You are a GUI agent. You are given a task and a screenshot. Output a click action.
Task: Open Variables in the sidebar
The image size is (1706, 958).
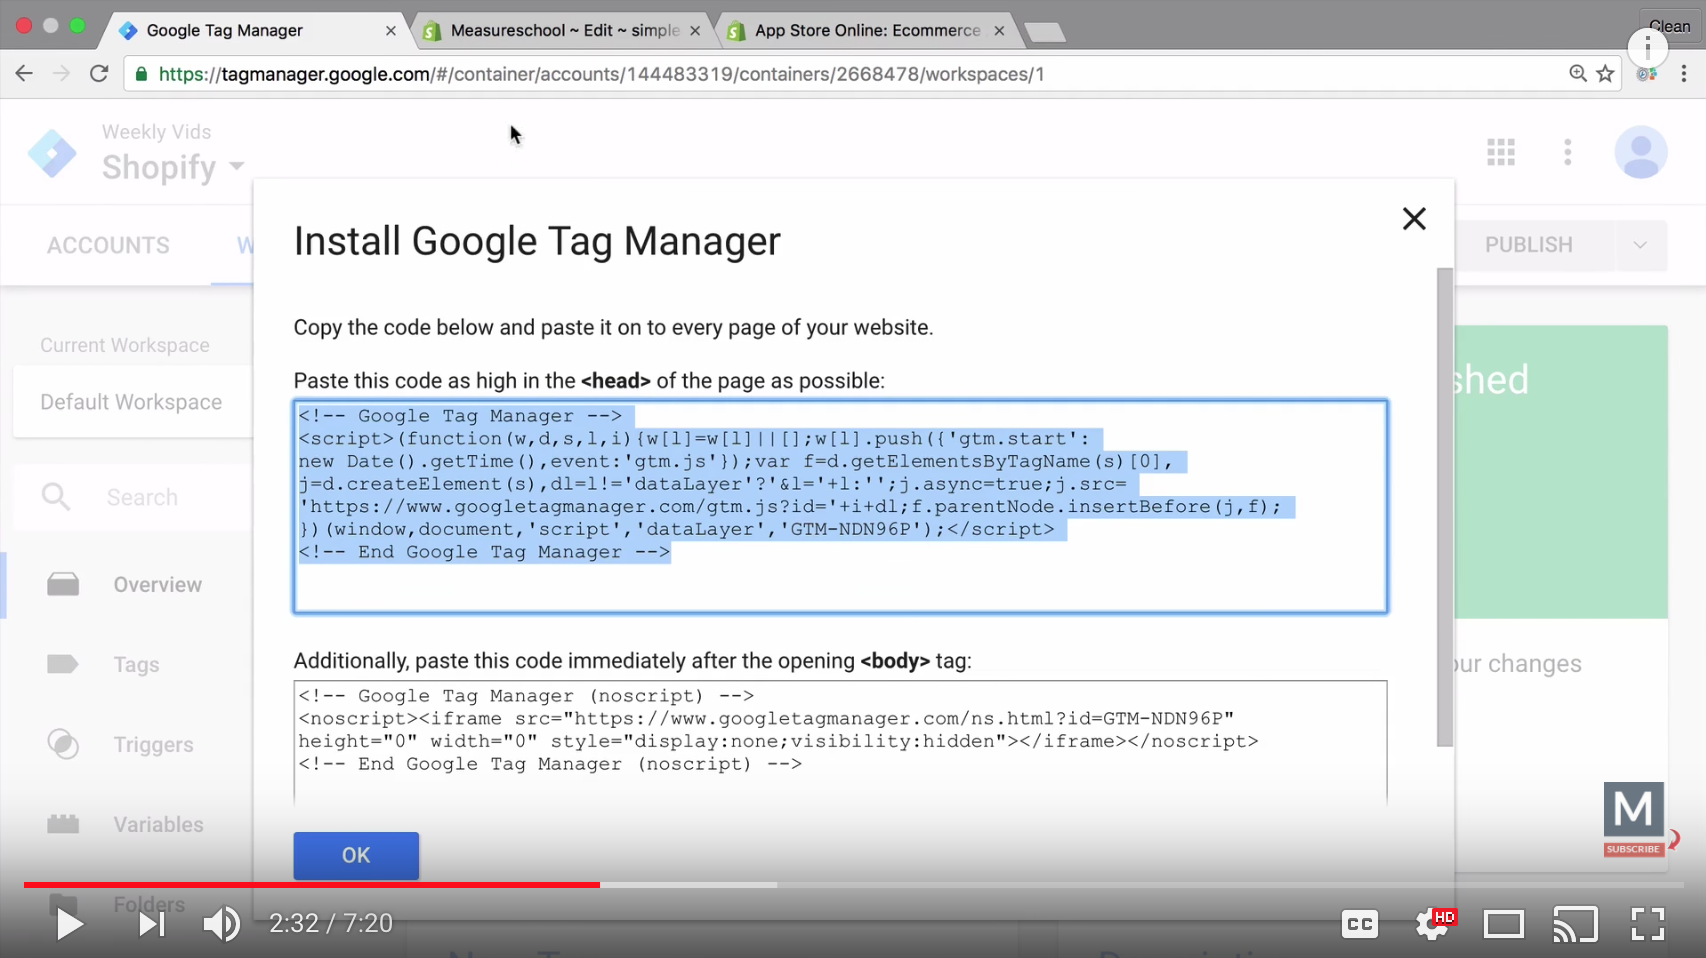click(x=158, y=825)
